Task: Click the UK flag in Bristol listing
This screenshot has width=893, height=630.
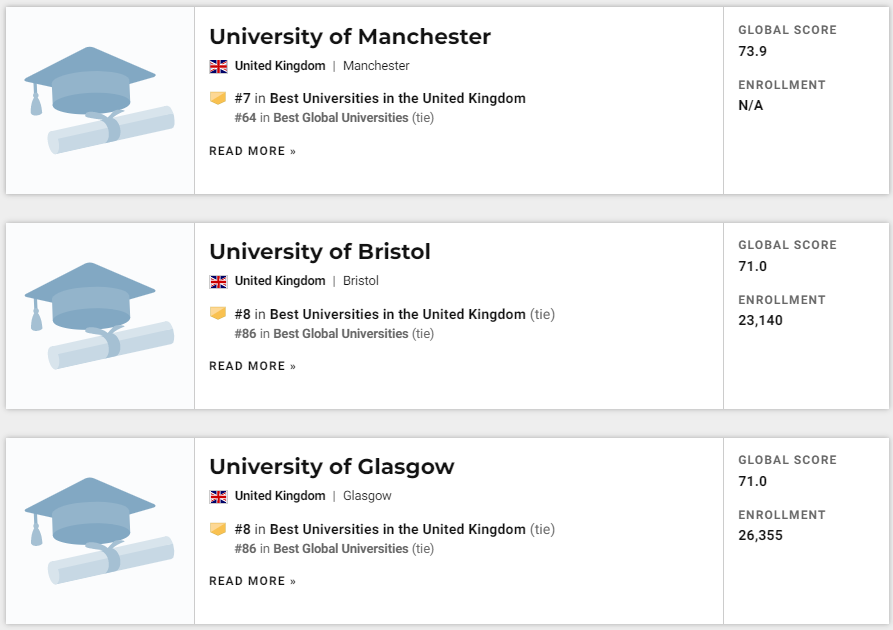Action: [x=218, y=281]
